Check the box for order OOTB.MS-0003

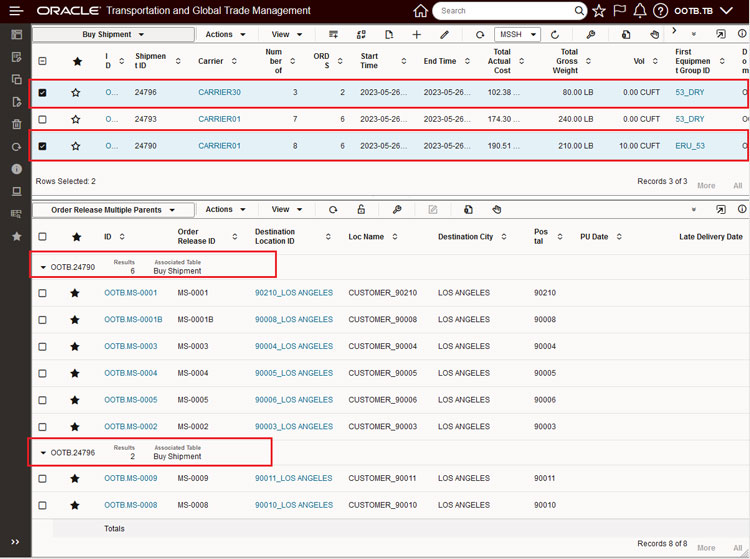tap(42, 347)
